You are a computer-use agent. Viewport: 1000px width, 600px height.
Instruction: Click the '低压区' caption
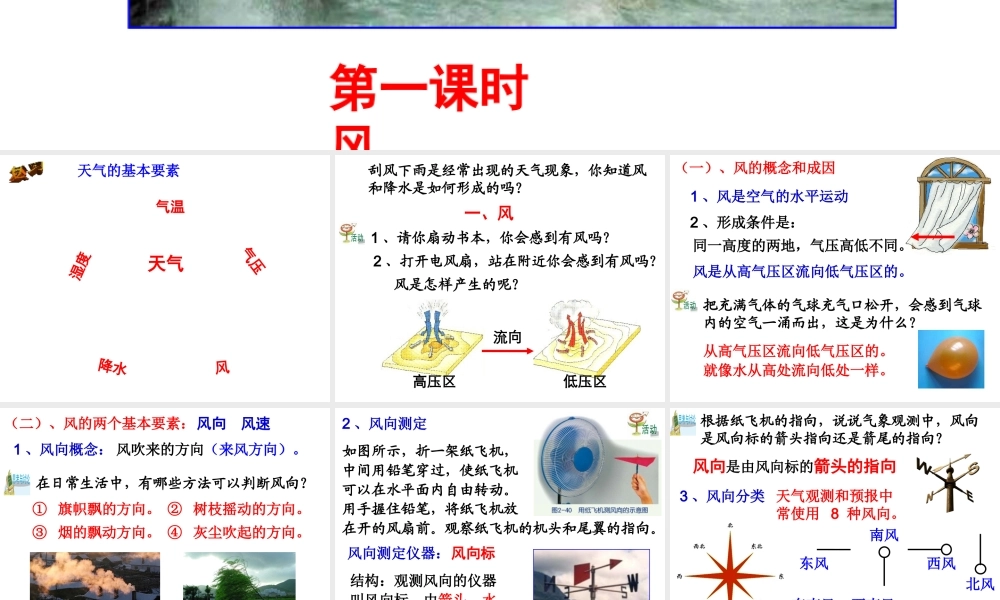584,381
